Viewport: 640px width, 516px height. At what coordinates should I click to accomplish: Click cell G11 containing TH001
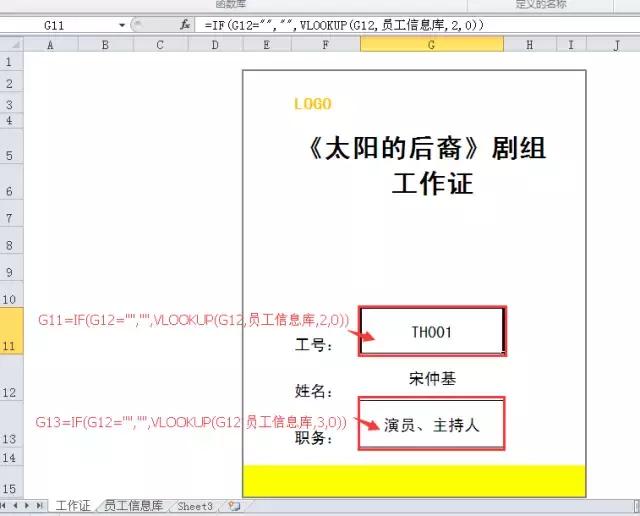click(x=432, y=331)
